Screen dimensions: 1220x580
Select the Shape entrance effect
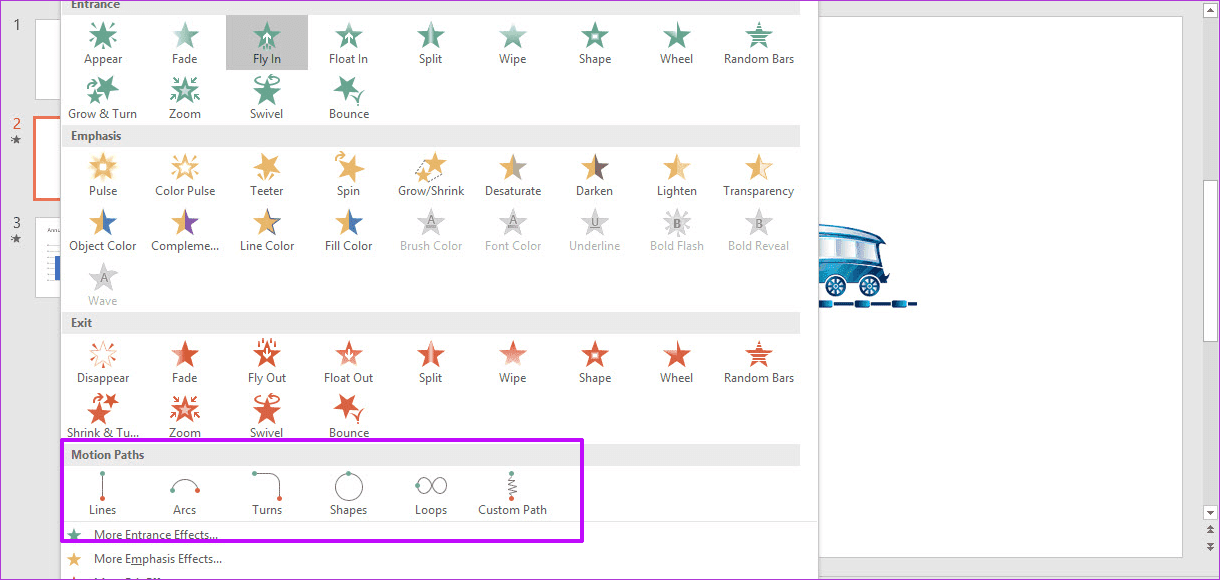tap(595, 43)
